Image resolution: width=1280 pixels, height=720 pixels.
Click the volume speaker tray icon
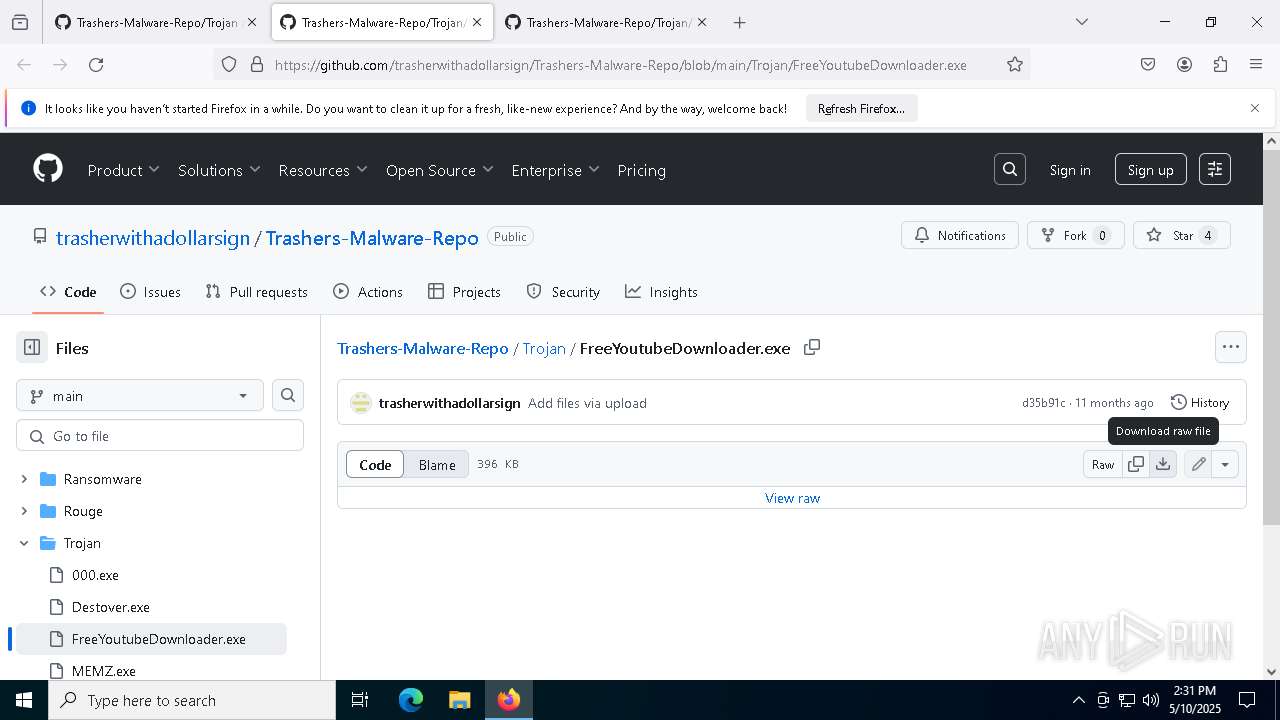[x=1151, y=700]
